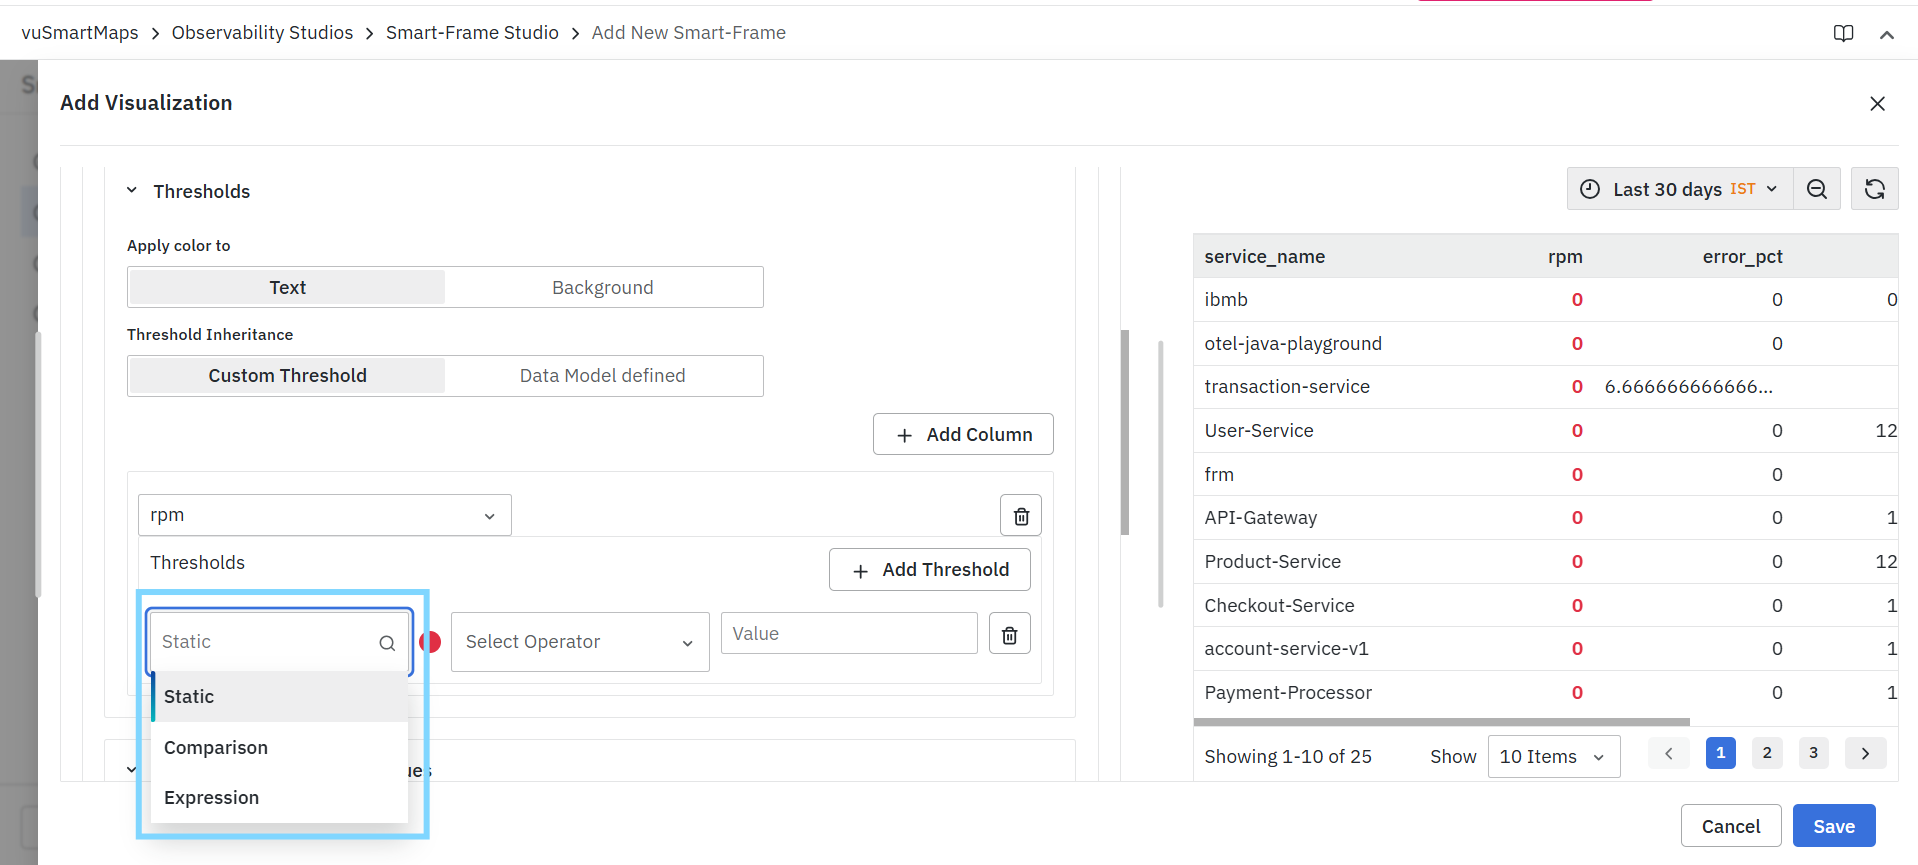Select Custom Threshold inheritance

click(x=287, y=376)
